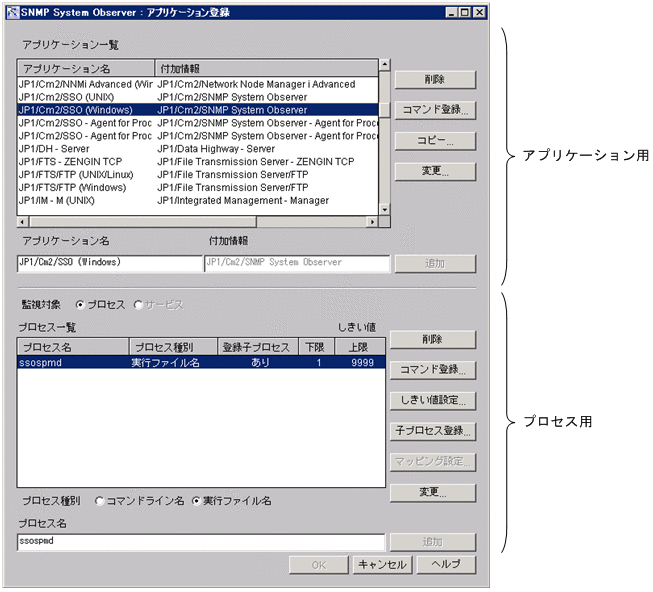Click the application 変更... button
The height and width of the screenshot is (592, 653).
pos(435,172)
